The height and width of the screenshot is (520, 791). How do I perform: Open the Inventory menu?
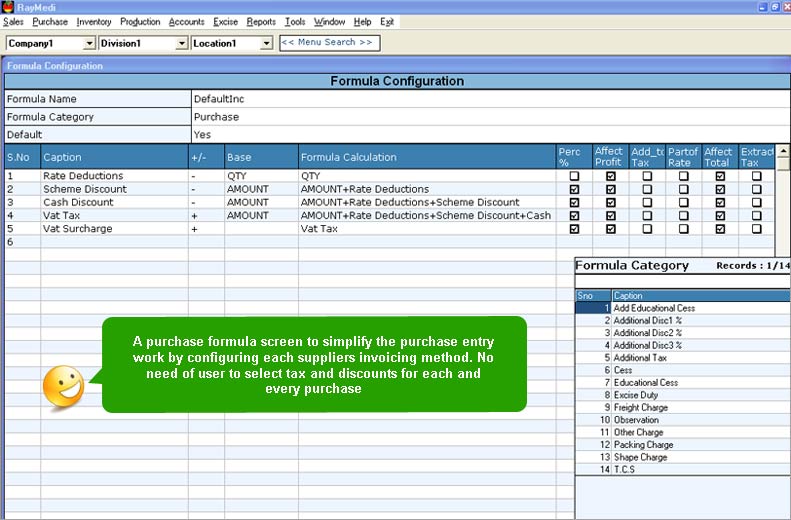(94, 22)
